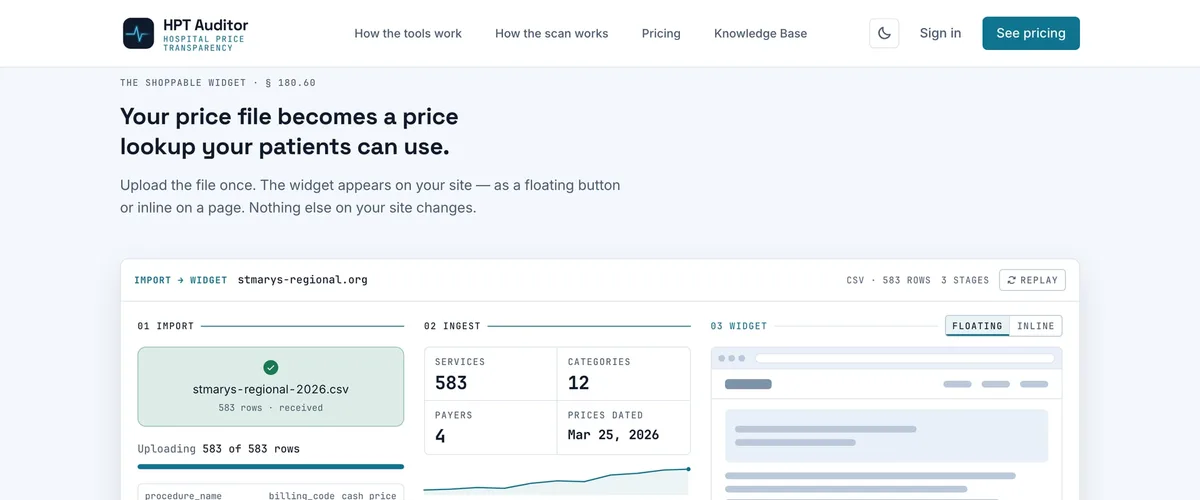
Task: Click the stmarys-regional.org domain text
Action: (303, 280)
